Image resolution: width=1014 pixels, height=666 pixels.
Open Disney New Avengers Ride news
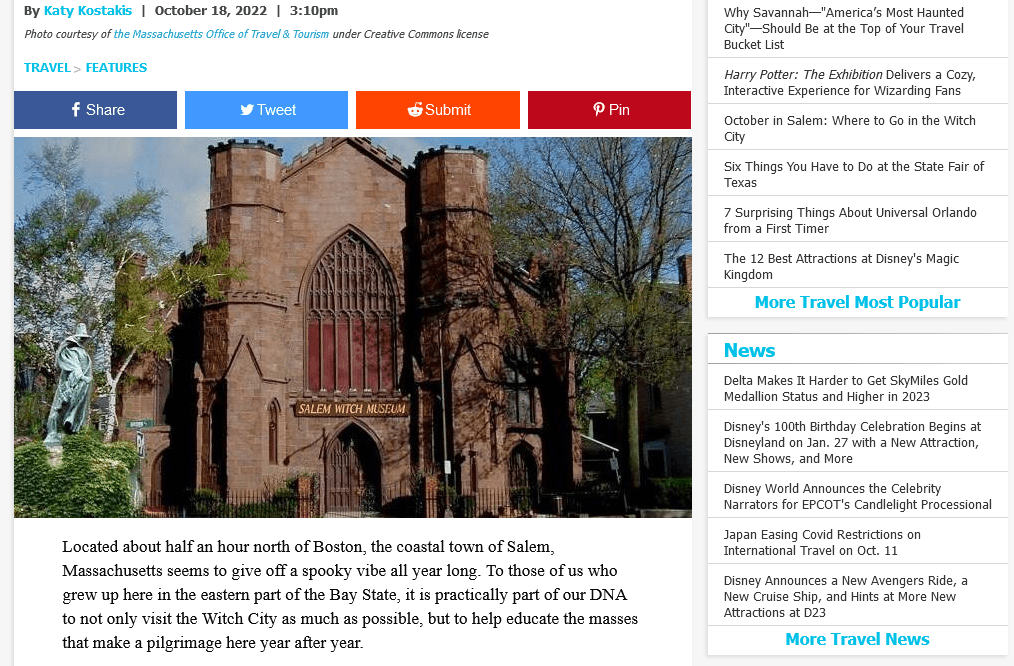point(845,596)
